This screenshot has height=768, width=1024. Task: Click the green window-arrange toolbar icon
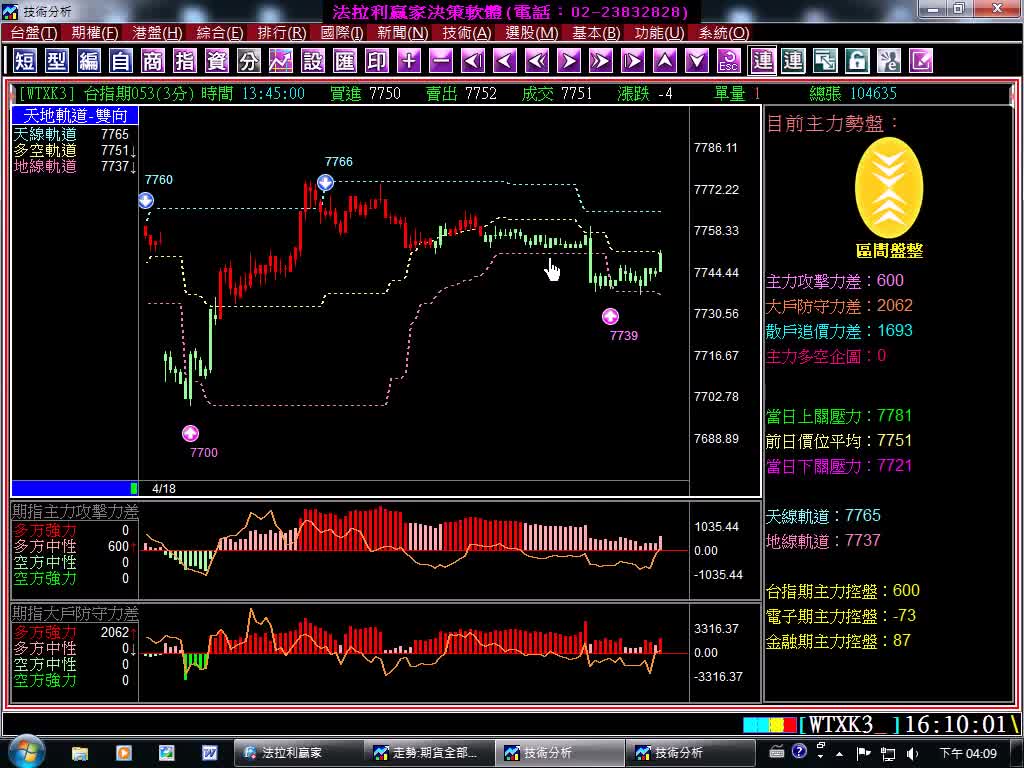(825, 61)
